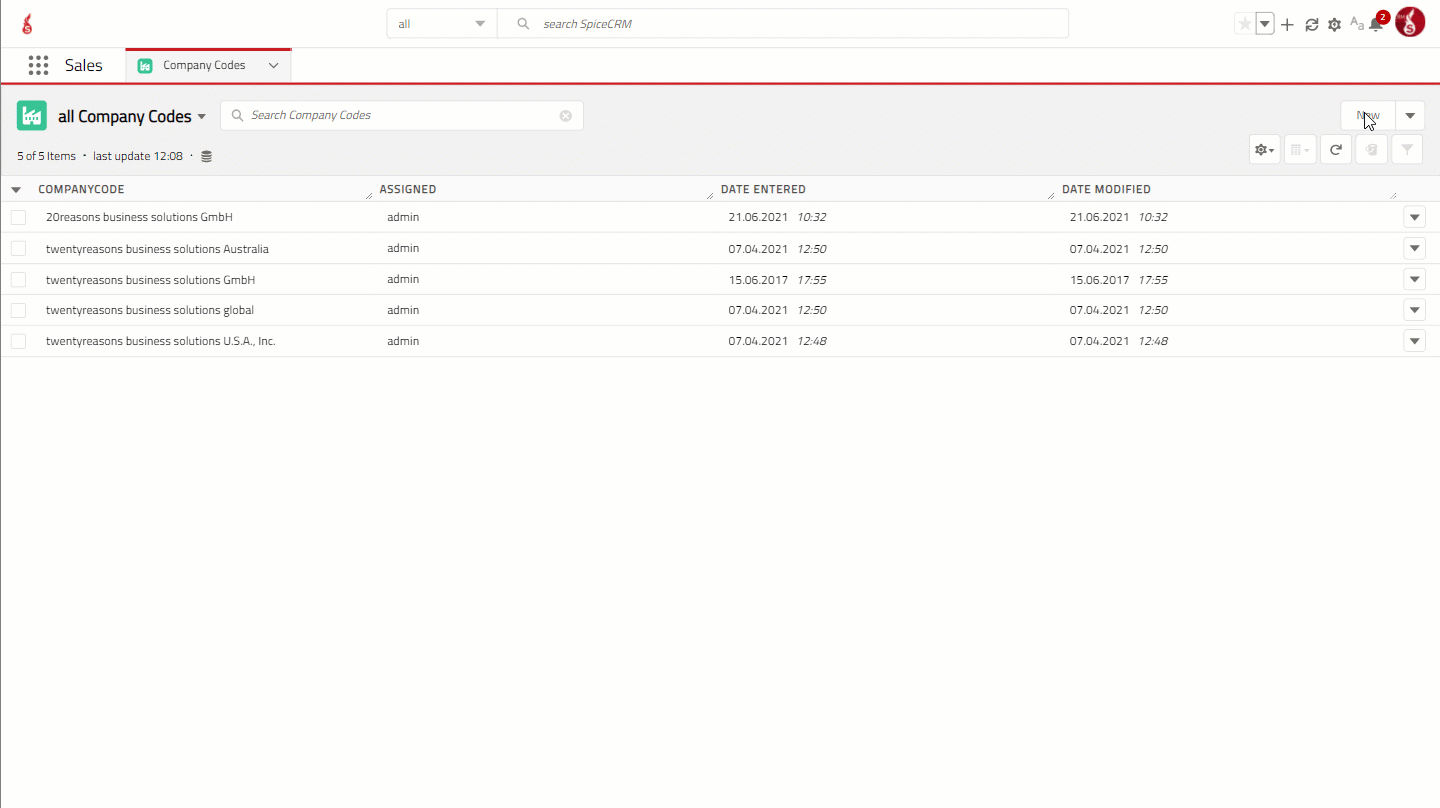
Task: Check the checkbox for 20reasons business solutions GmbH
Action: click(18, 217)
